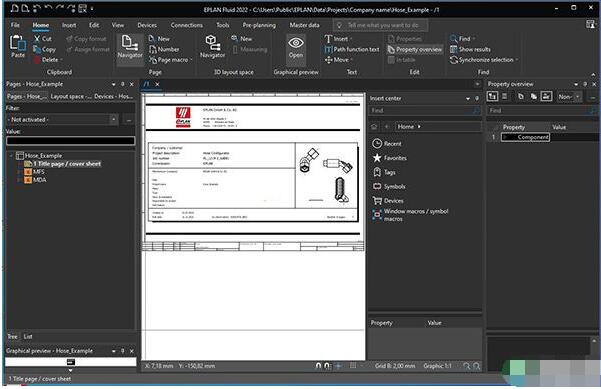601x389 pixels.
Task: Click the Property overview ribbon icon
Action: [x=391, y=49]
